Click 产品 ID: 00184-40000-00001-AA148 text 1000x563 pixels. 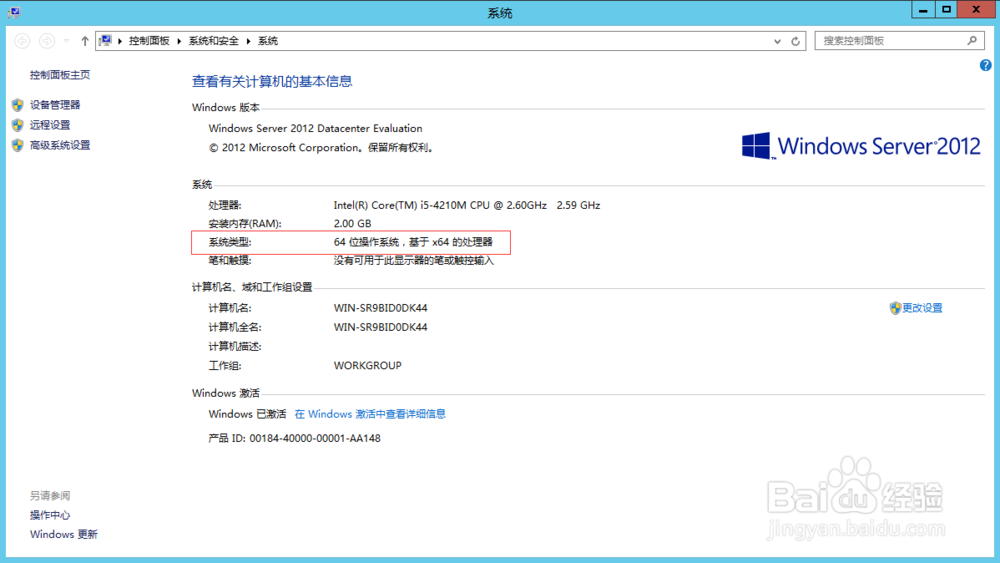point(295,439)
